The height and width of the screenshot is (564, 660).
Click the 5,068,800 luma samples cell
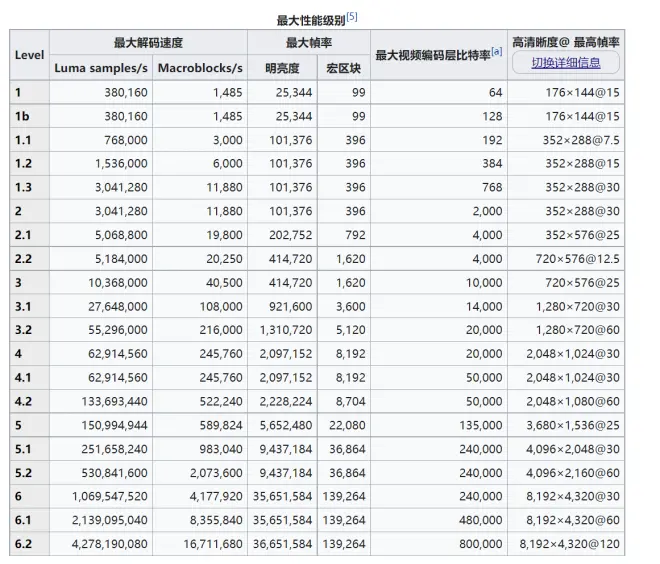point(101,235)
